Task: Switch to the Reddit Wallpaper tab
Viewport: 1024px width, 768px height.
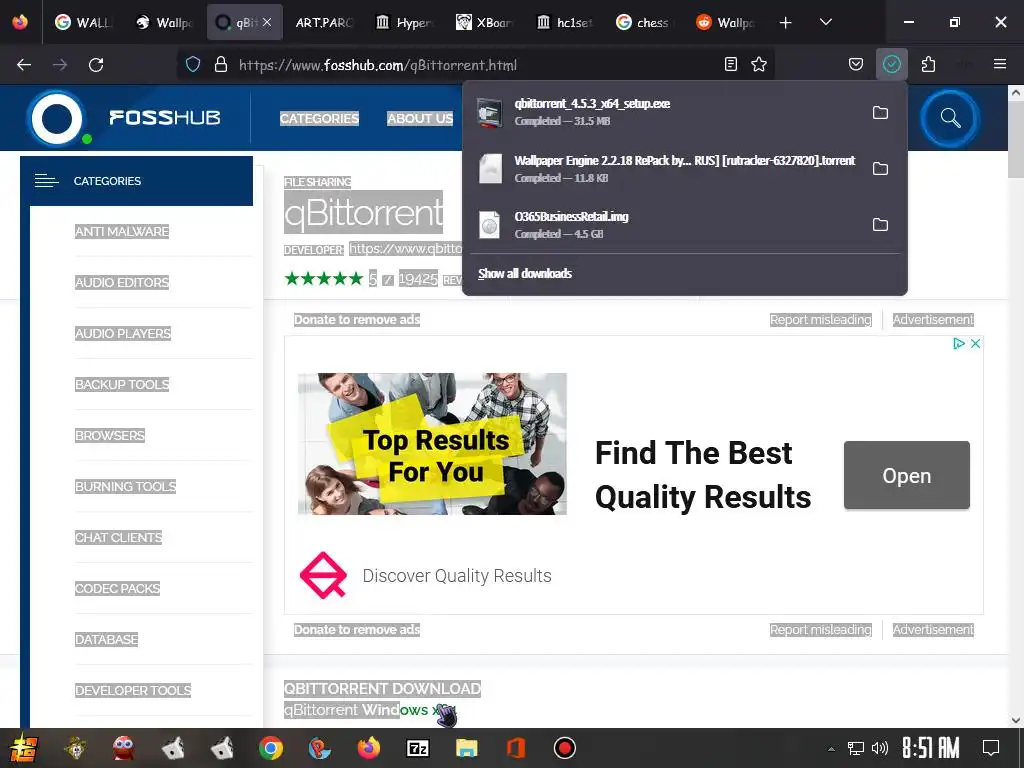Action: (725, 22)
